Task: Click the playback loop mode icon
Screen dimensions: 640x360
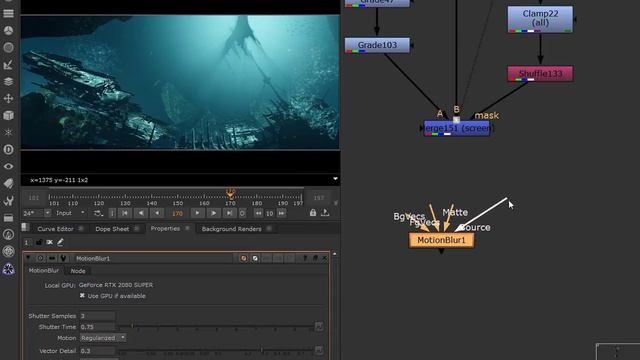Action: coord(97,213)
